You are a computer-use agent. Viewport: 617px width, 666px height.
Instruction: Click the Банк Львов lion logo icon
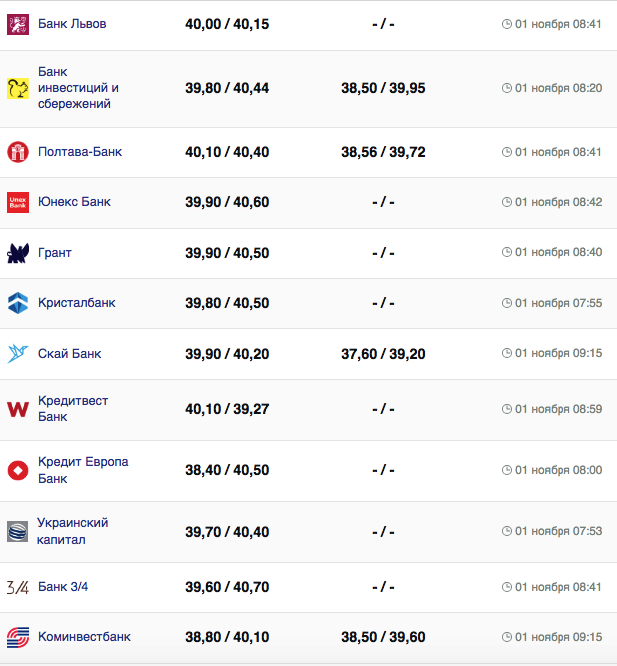point(18,23)
